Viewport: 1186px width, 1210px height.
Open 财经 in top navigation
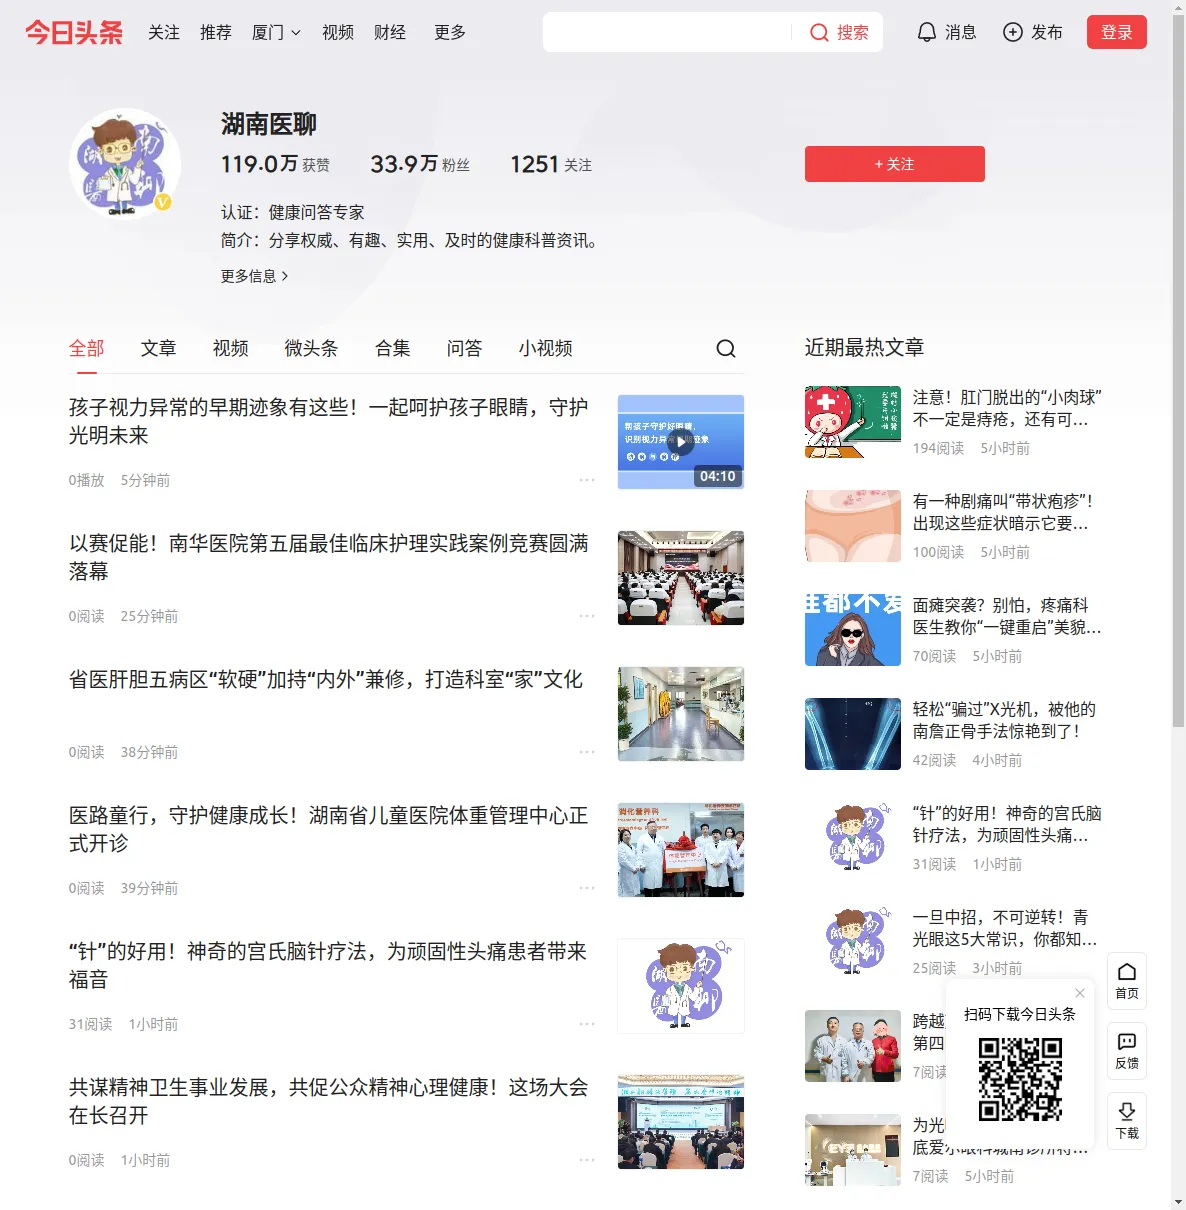[390, 32]
